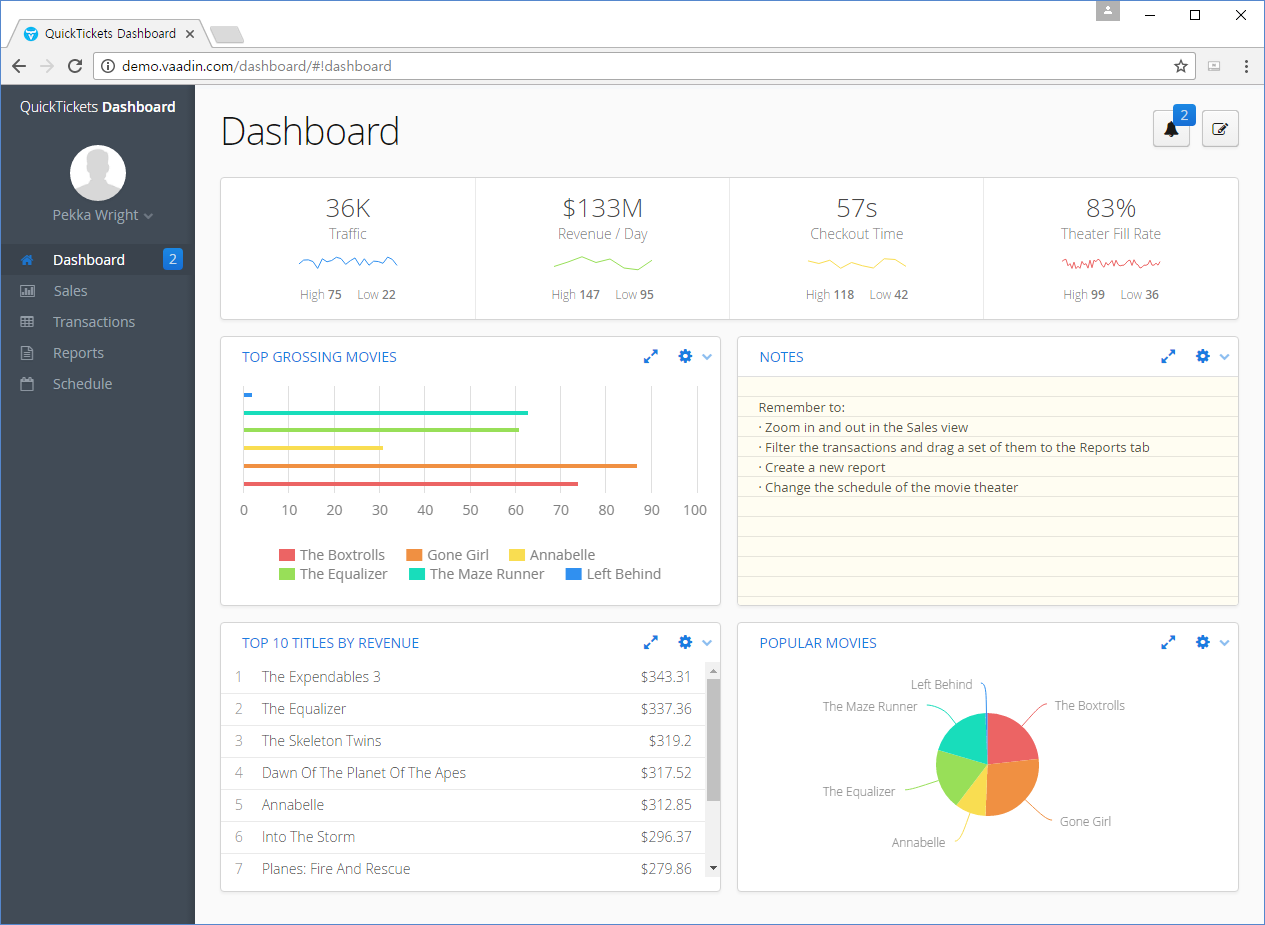The image size is (1265, 925).
Task: Toggle The Boxtrolls series in legend
Action: click(x=332, y=555)
